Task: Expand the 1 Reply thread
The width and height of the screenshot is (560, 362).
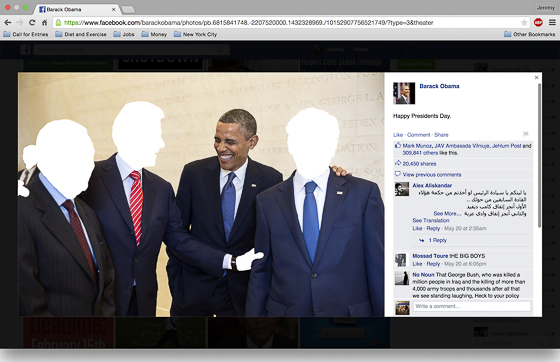Action: point(438,240)
